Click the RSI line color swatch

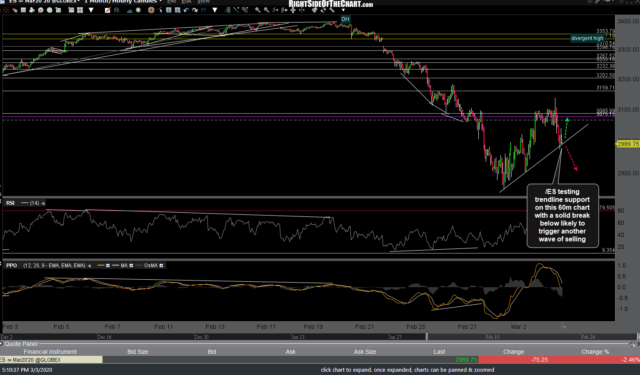point(24,203)
